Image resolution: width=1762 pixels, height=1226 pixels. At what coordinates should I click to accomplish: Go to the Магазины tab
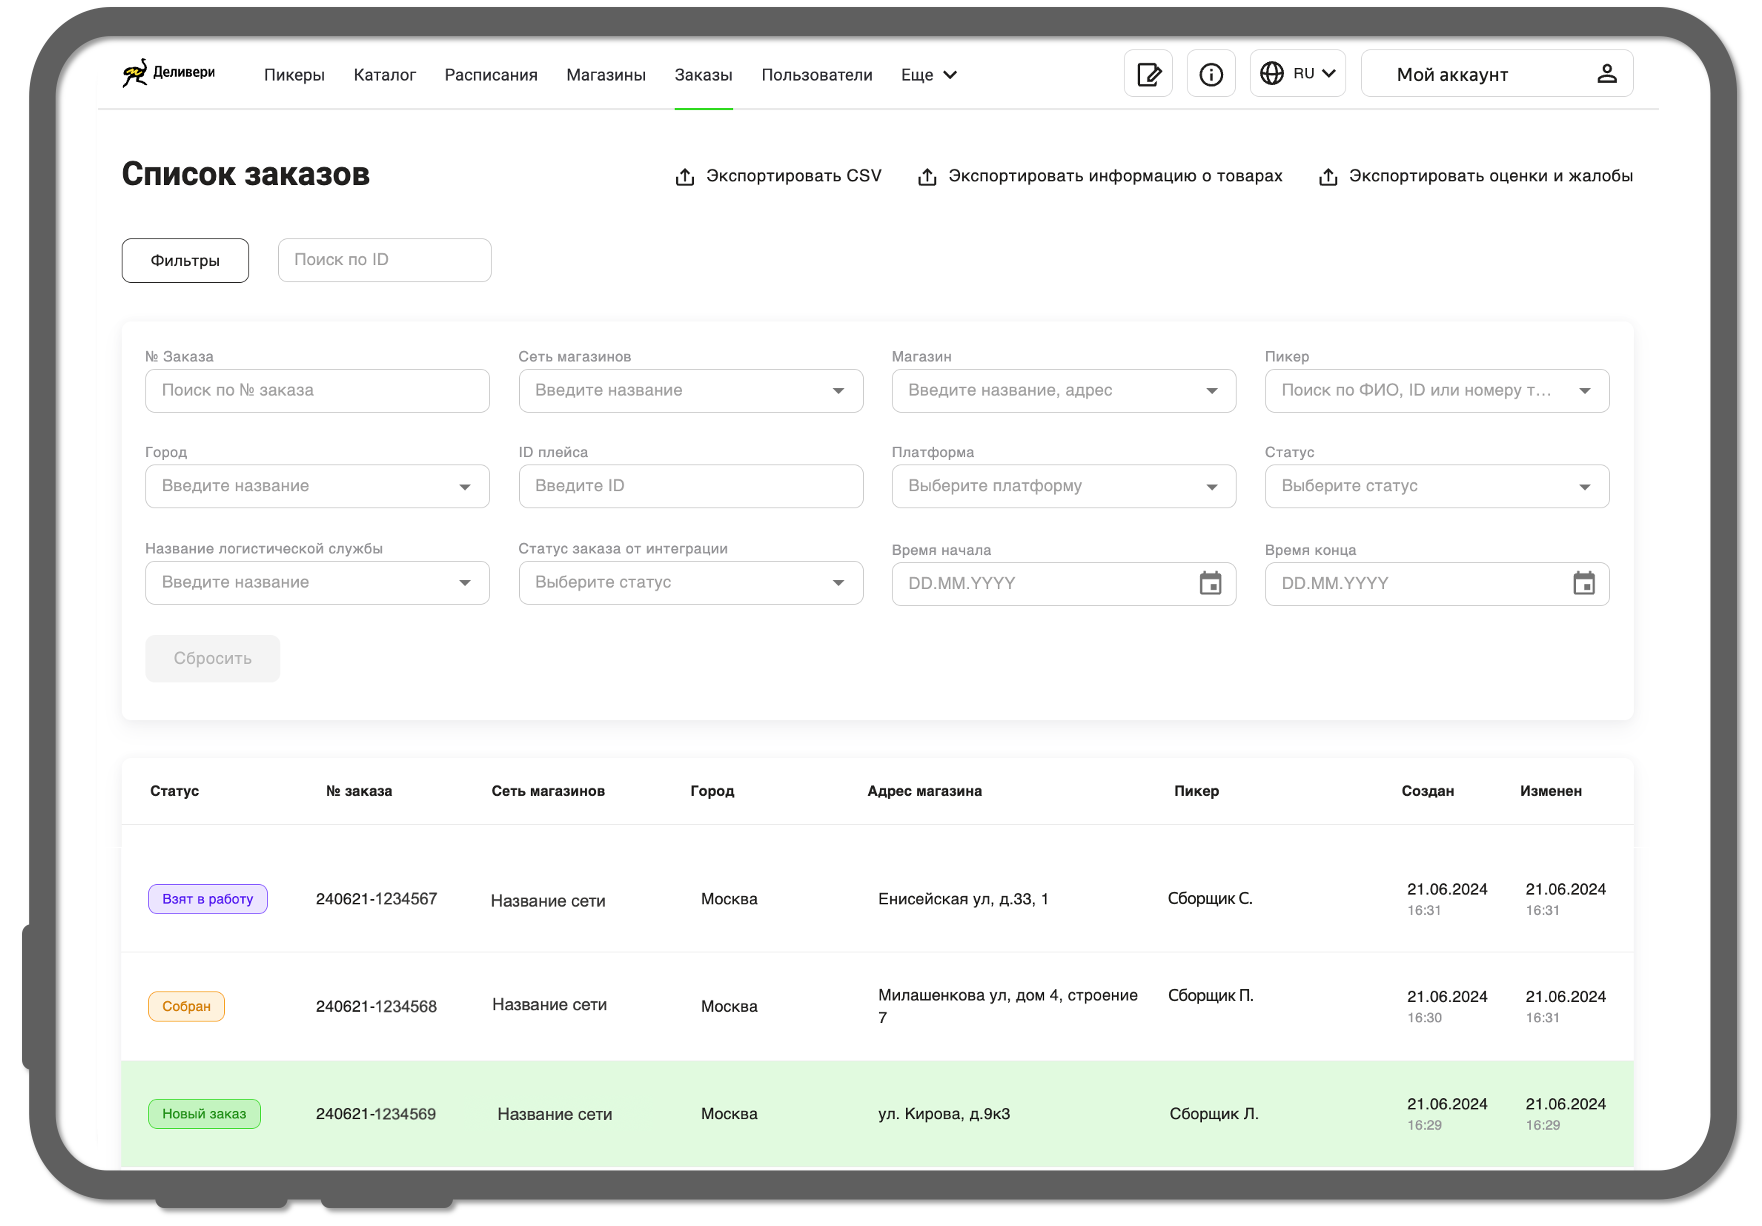[605, 75]
